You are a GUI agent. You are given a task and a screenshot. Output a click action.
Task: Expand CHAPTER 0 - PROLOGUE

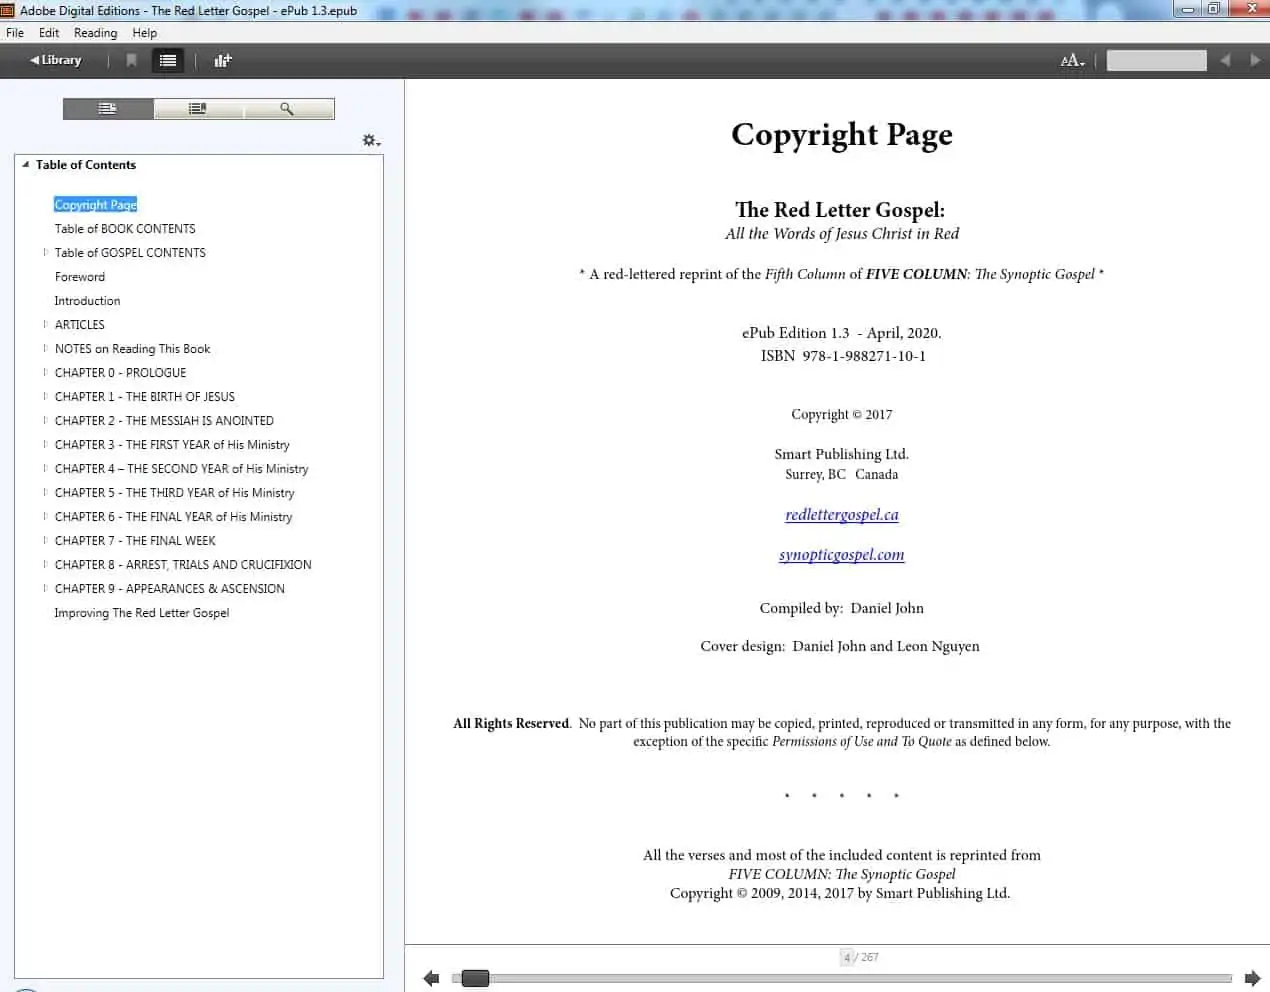point(45,373)
